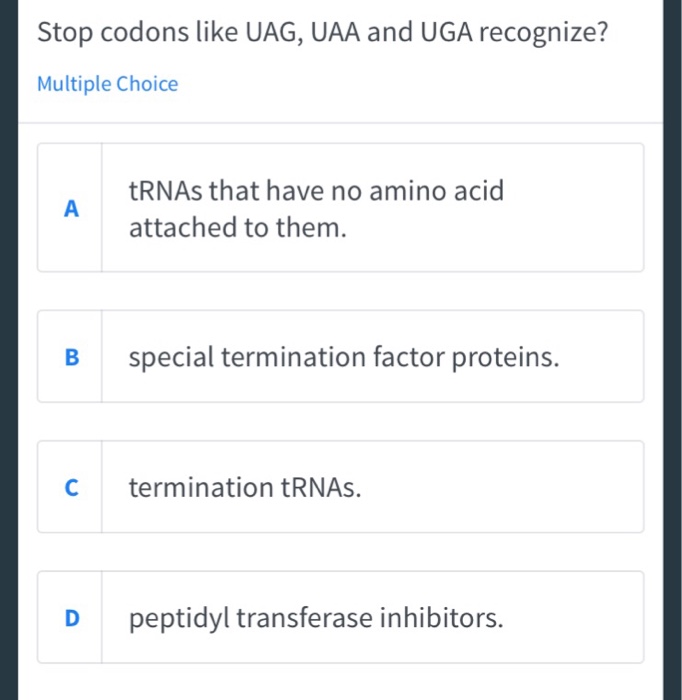Mark the letter D answer badge
Viewport: 682px width, 700px height.
70,618
